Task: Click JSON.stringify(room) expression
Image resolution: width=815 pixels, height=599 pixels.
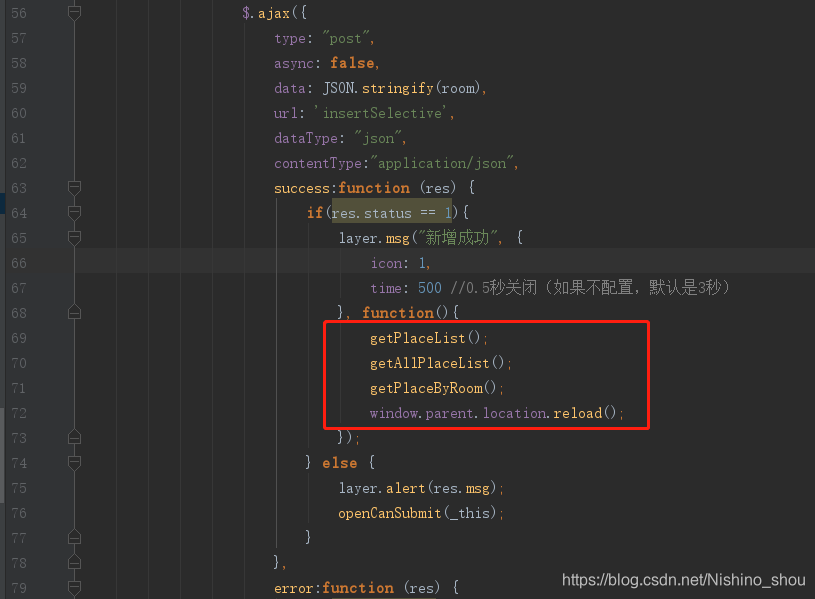Action: (401, 88)
